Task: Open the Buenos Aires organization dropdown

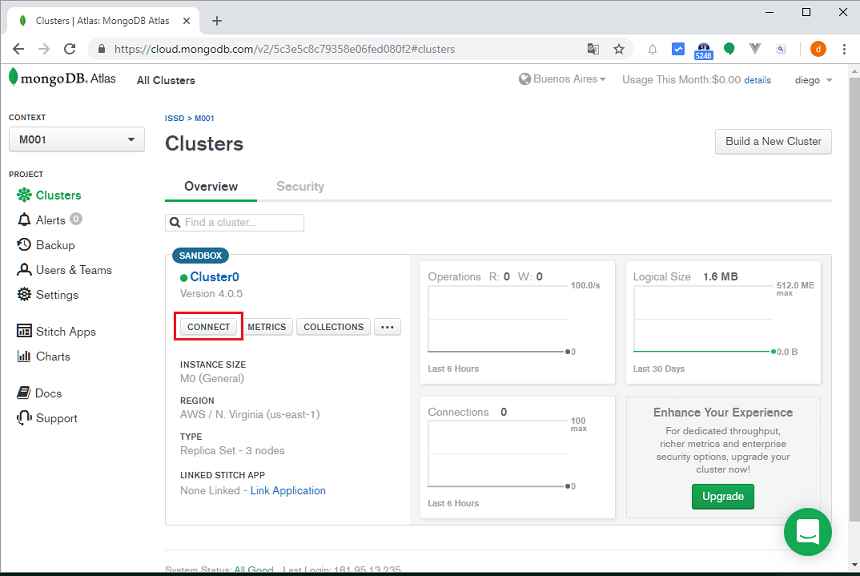Action: [x=562, y=79]
